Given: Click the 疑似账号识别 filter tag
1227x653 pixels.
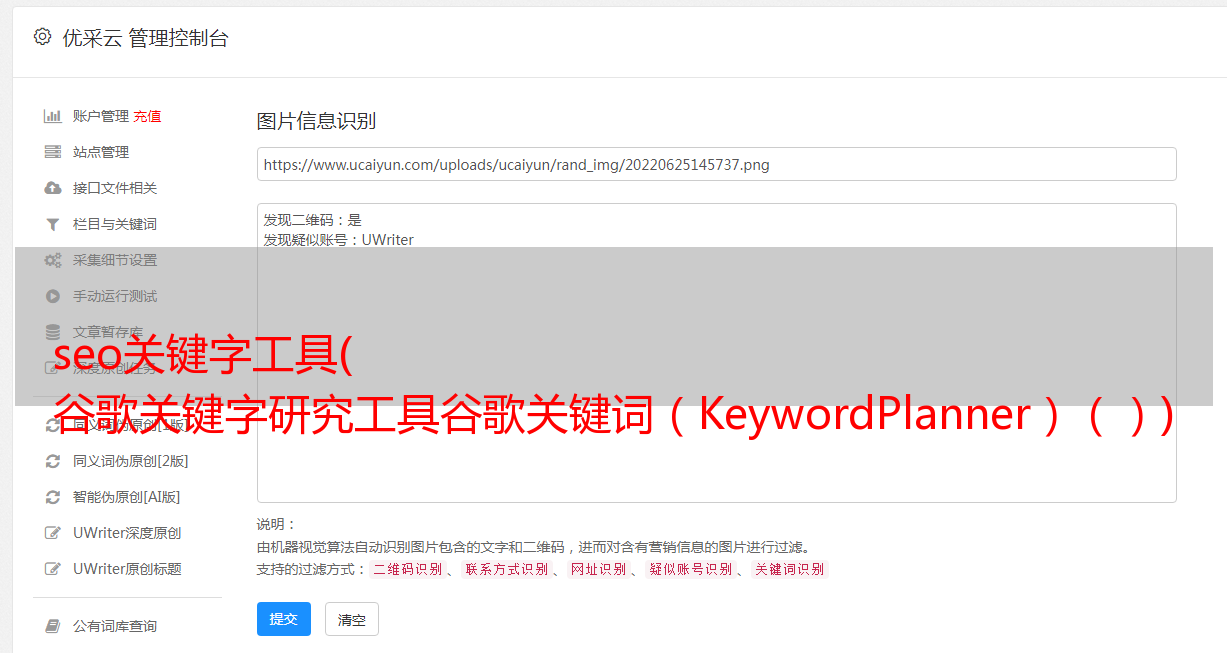Looking at the screenshot, I should (691, 569).
